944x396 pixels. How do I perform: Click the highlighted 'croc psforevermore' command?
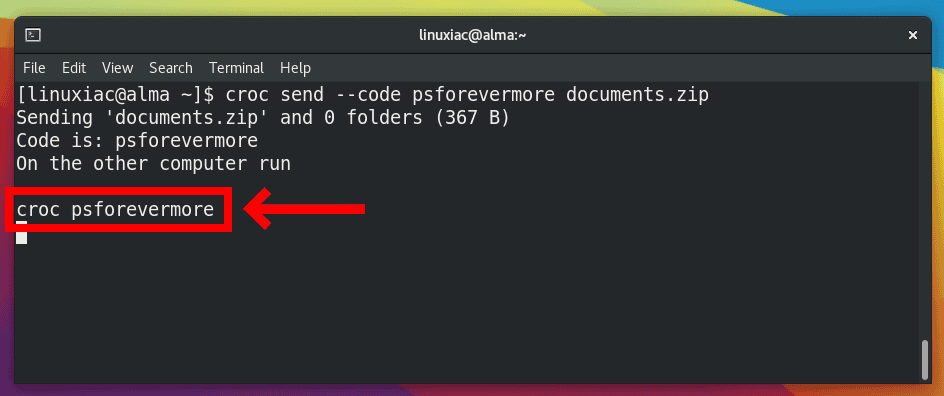click(x=115, y=209)
